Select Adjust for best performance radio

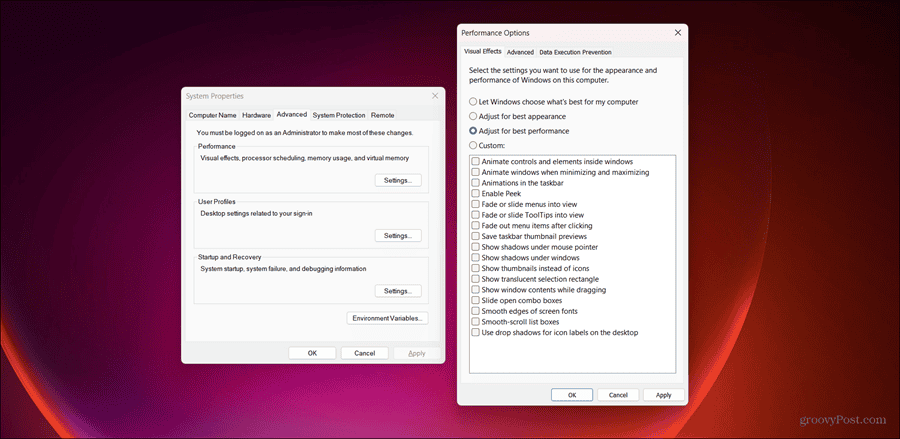[473, 131]
